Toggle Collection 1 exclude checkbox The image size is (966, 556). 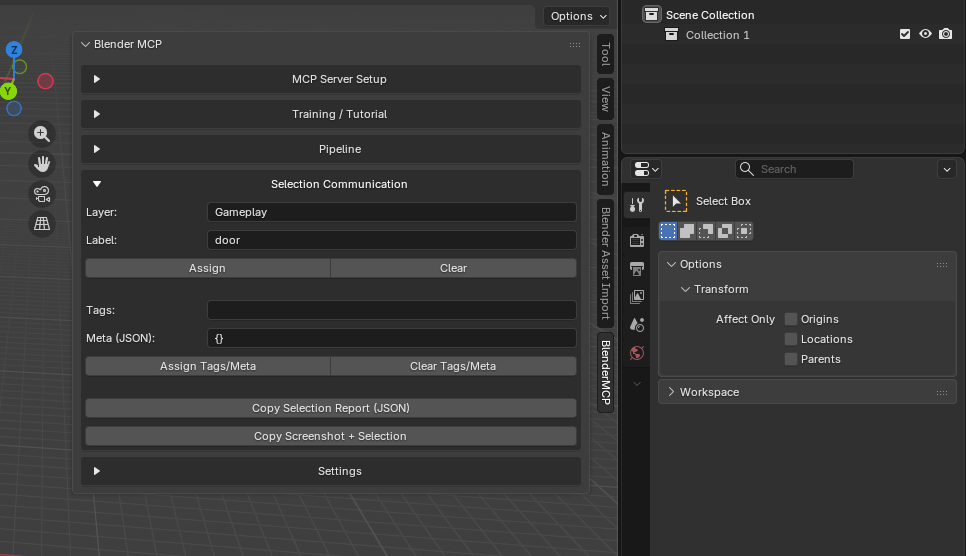[x=905, y=35]
